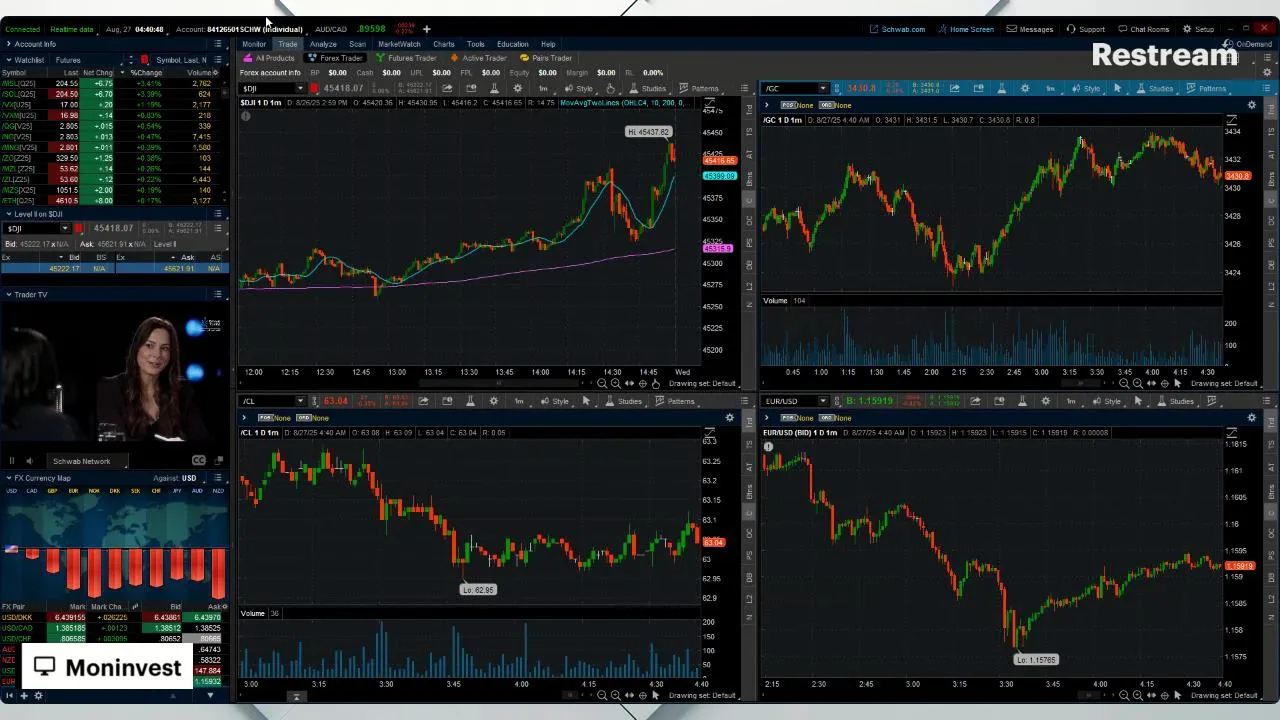Expand position panel arrow on EUR/USD chart
This screenshot has width=1280, height=720.
point(766,417)
